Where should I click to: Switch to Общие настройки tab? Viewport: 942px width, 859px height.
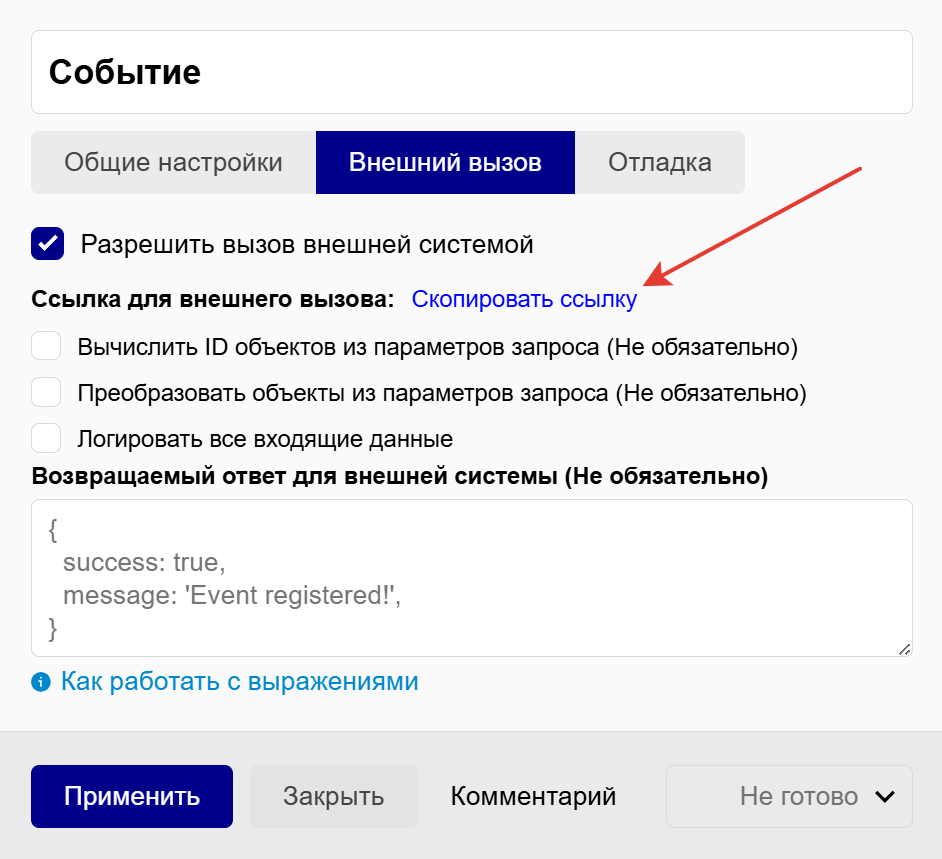point(173,163)
